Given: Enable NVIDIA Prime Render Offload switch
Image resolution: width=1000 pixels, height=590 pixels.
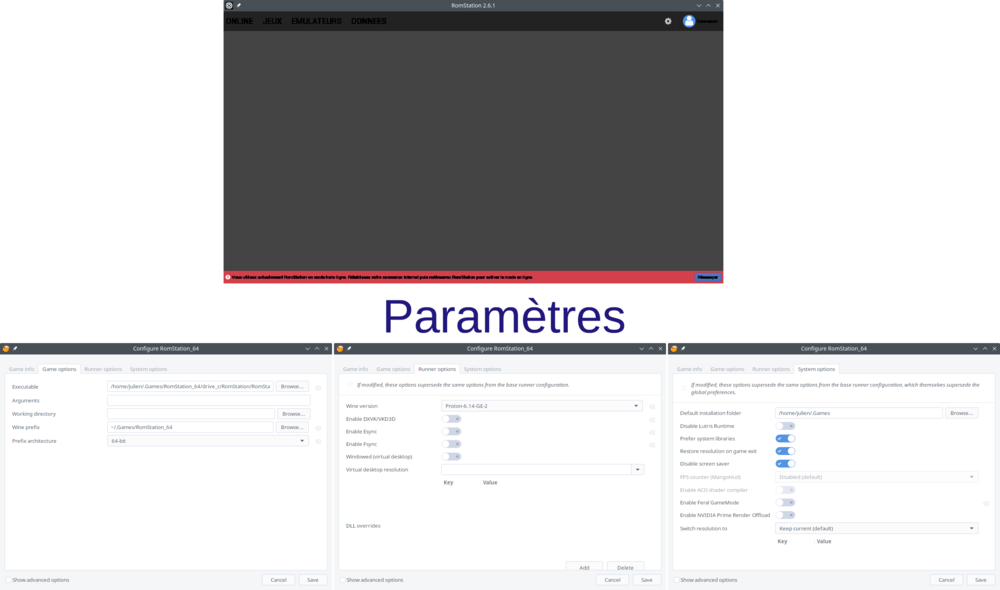Looking at the screenshot, I should click(x=786, y=515).
